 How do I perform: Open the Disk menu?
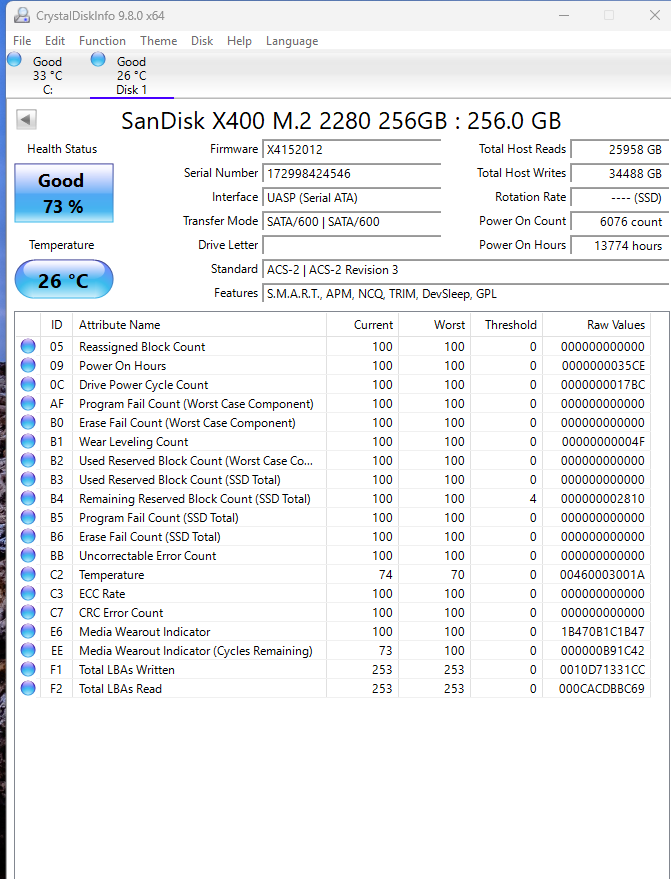click(202, 41)
